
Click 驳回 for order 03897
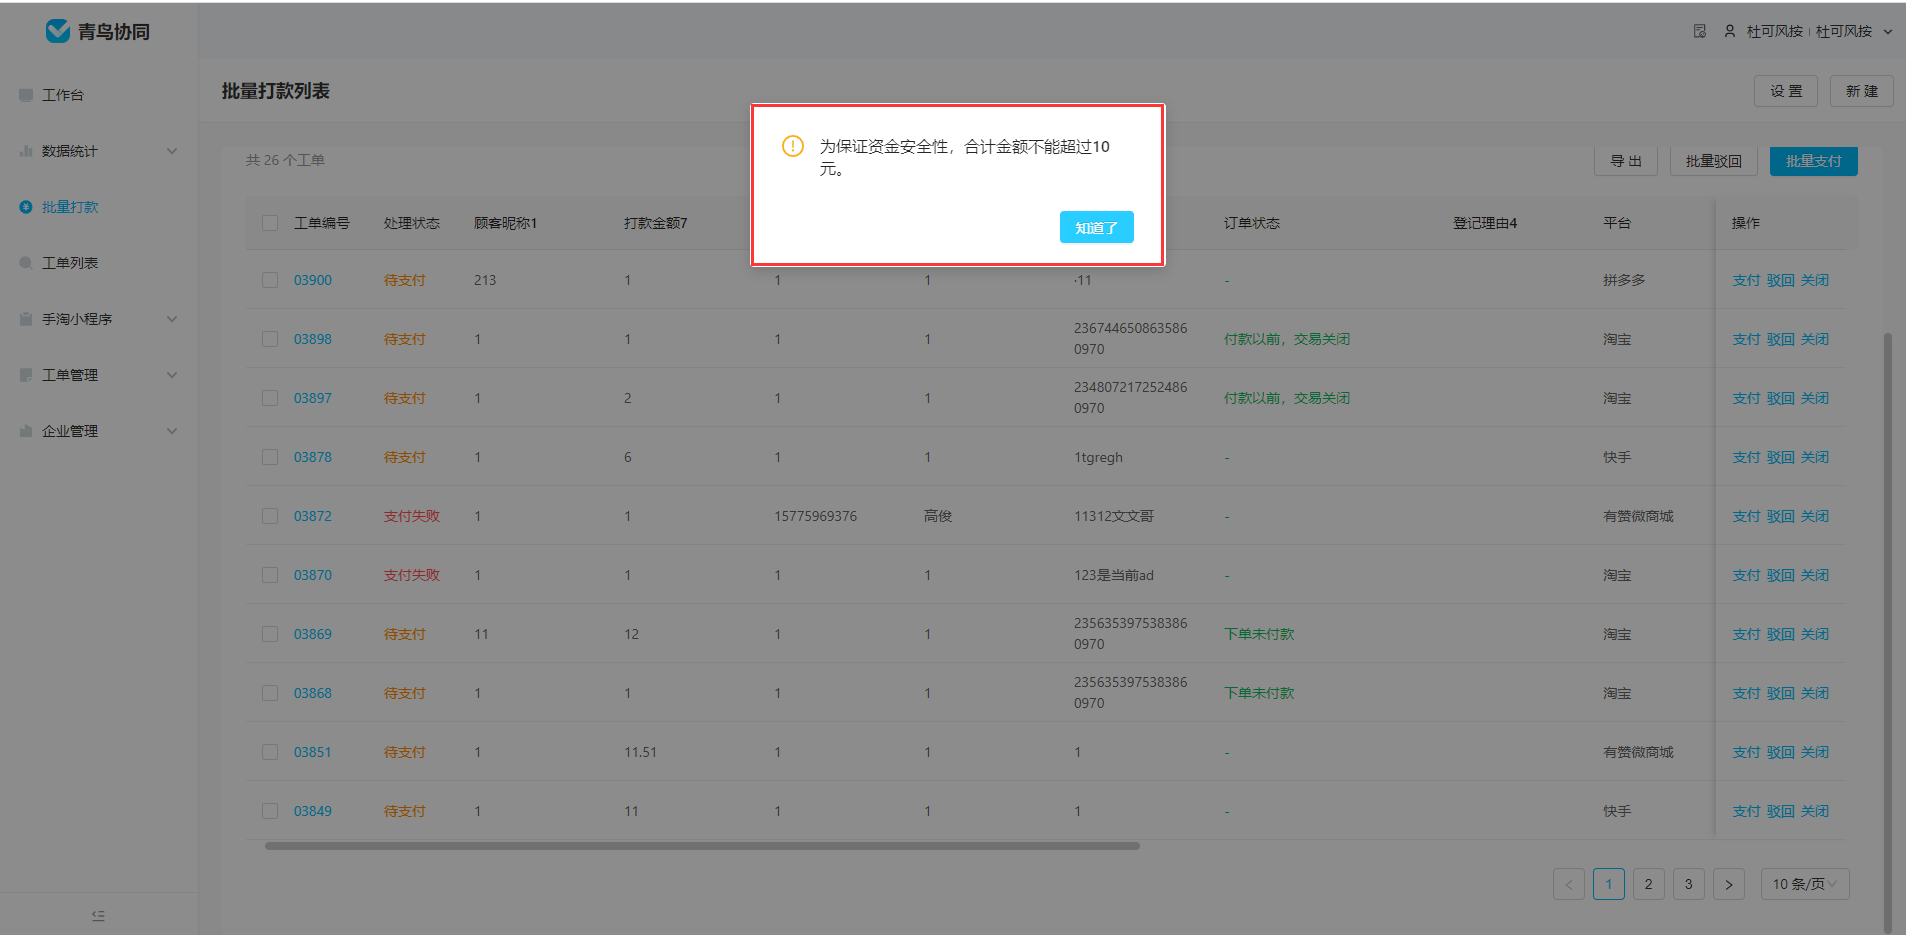pyautogui.click(x=1780, y=398)
